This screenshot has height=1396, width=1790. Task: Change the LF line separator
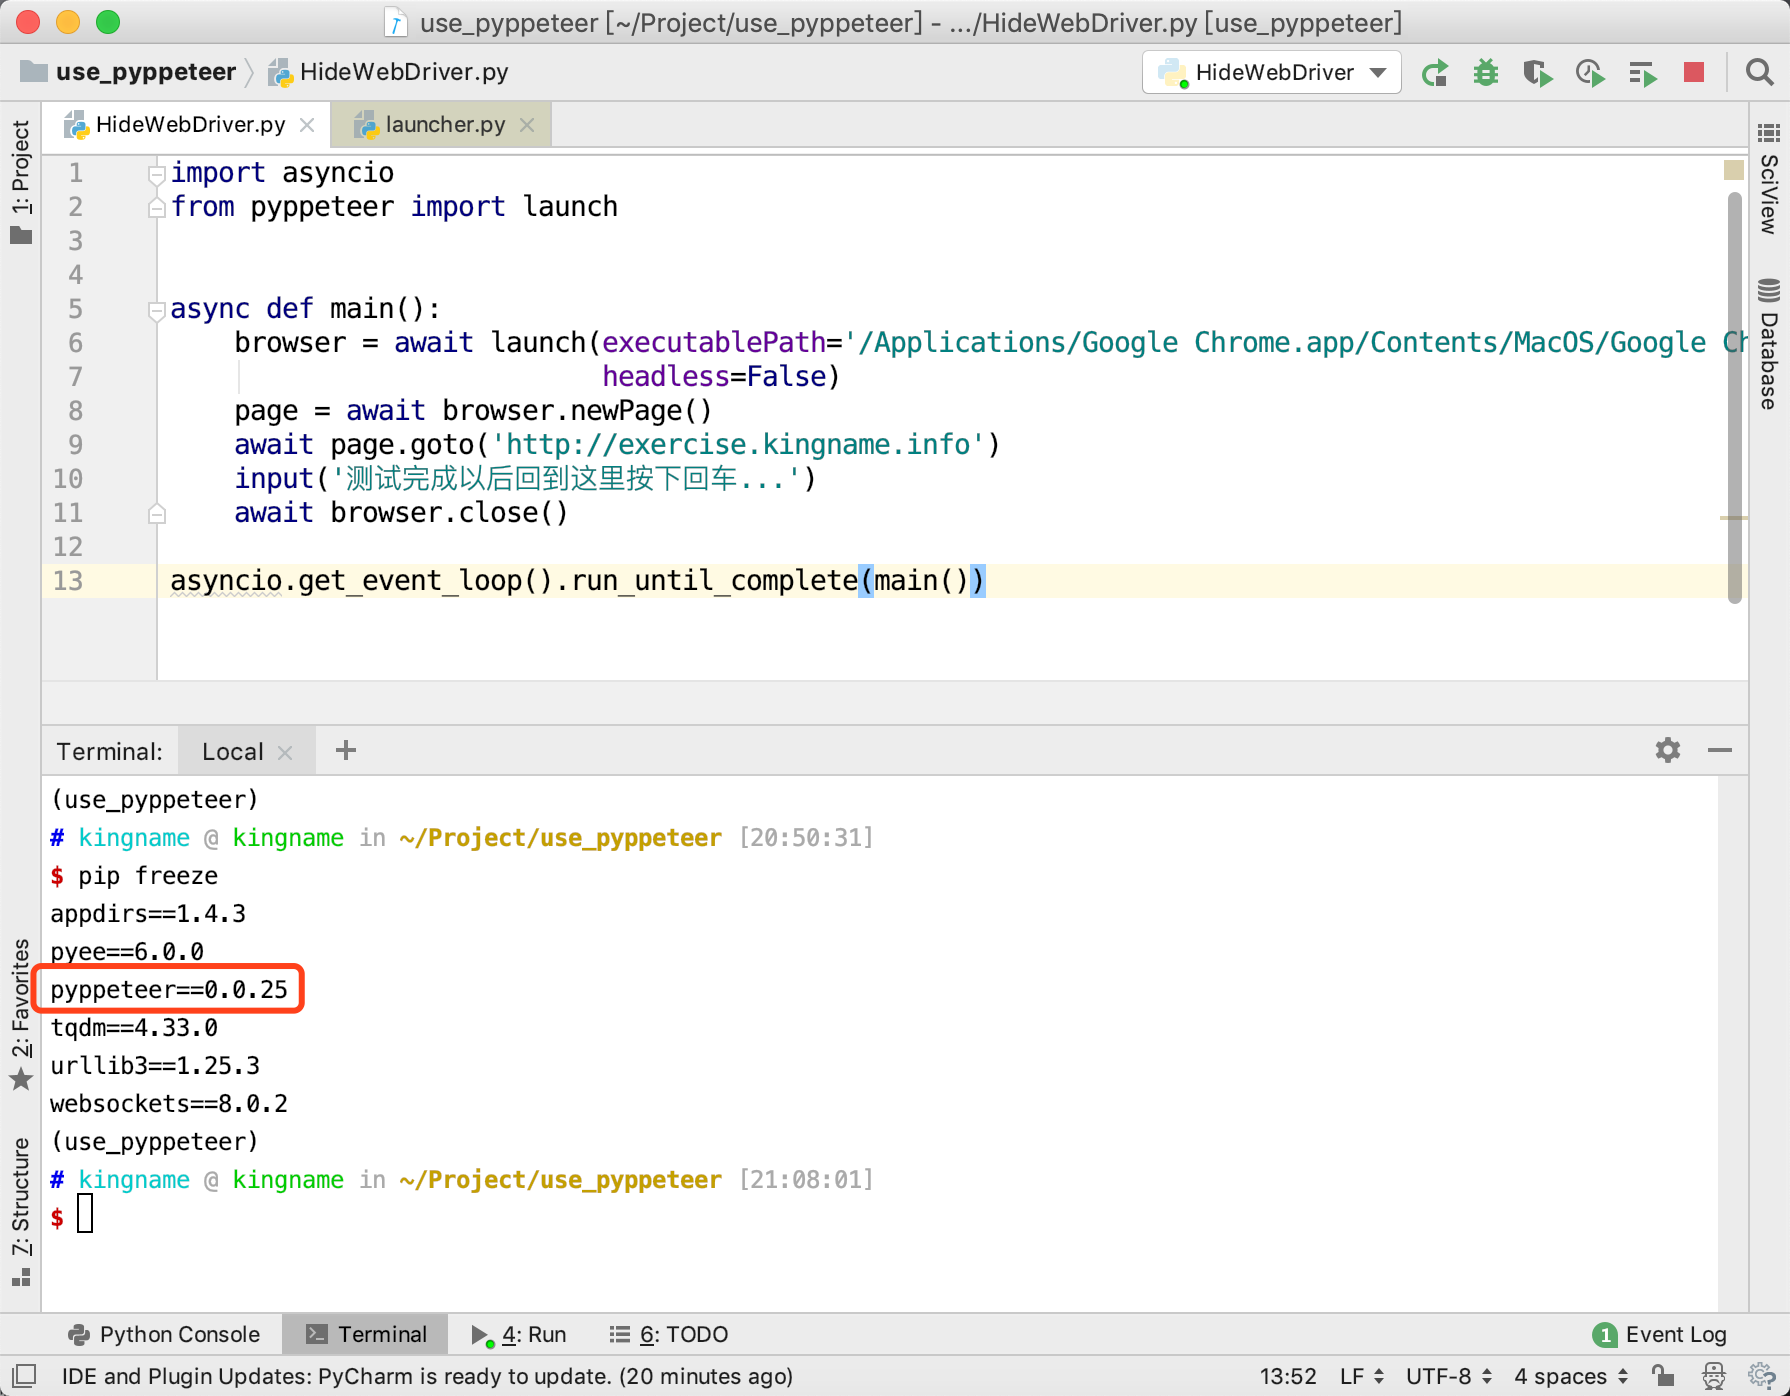(x=1362, y=1376)
